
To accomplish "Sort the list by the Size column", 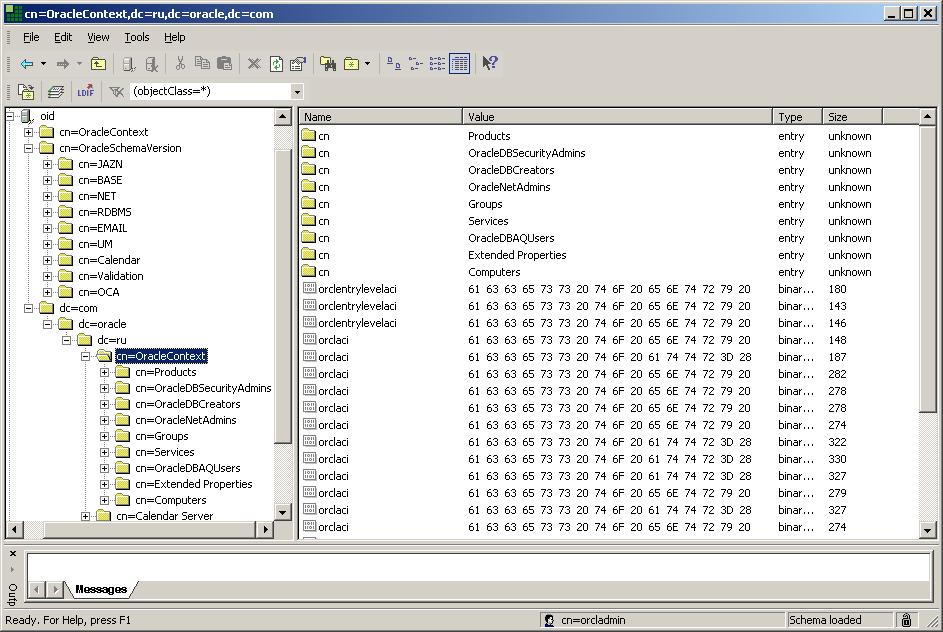I will pos(852,117).
